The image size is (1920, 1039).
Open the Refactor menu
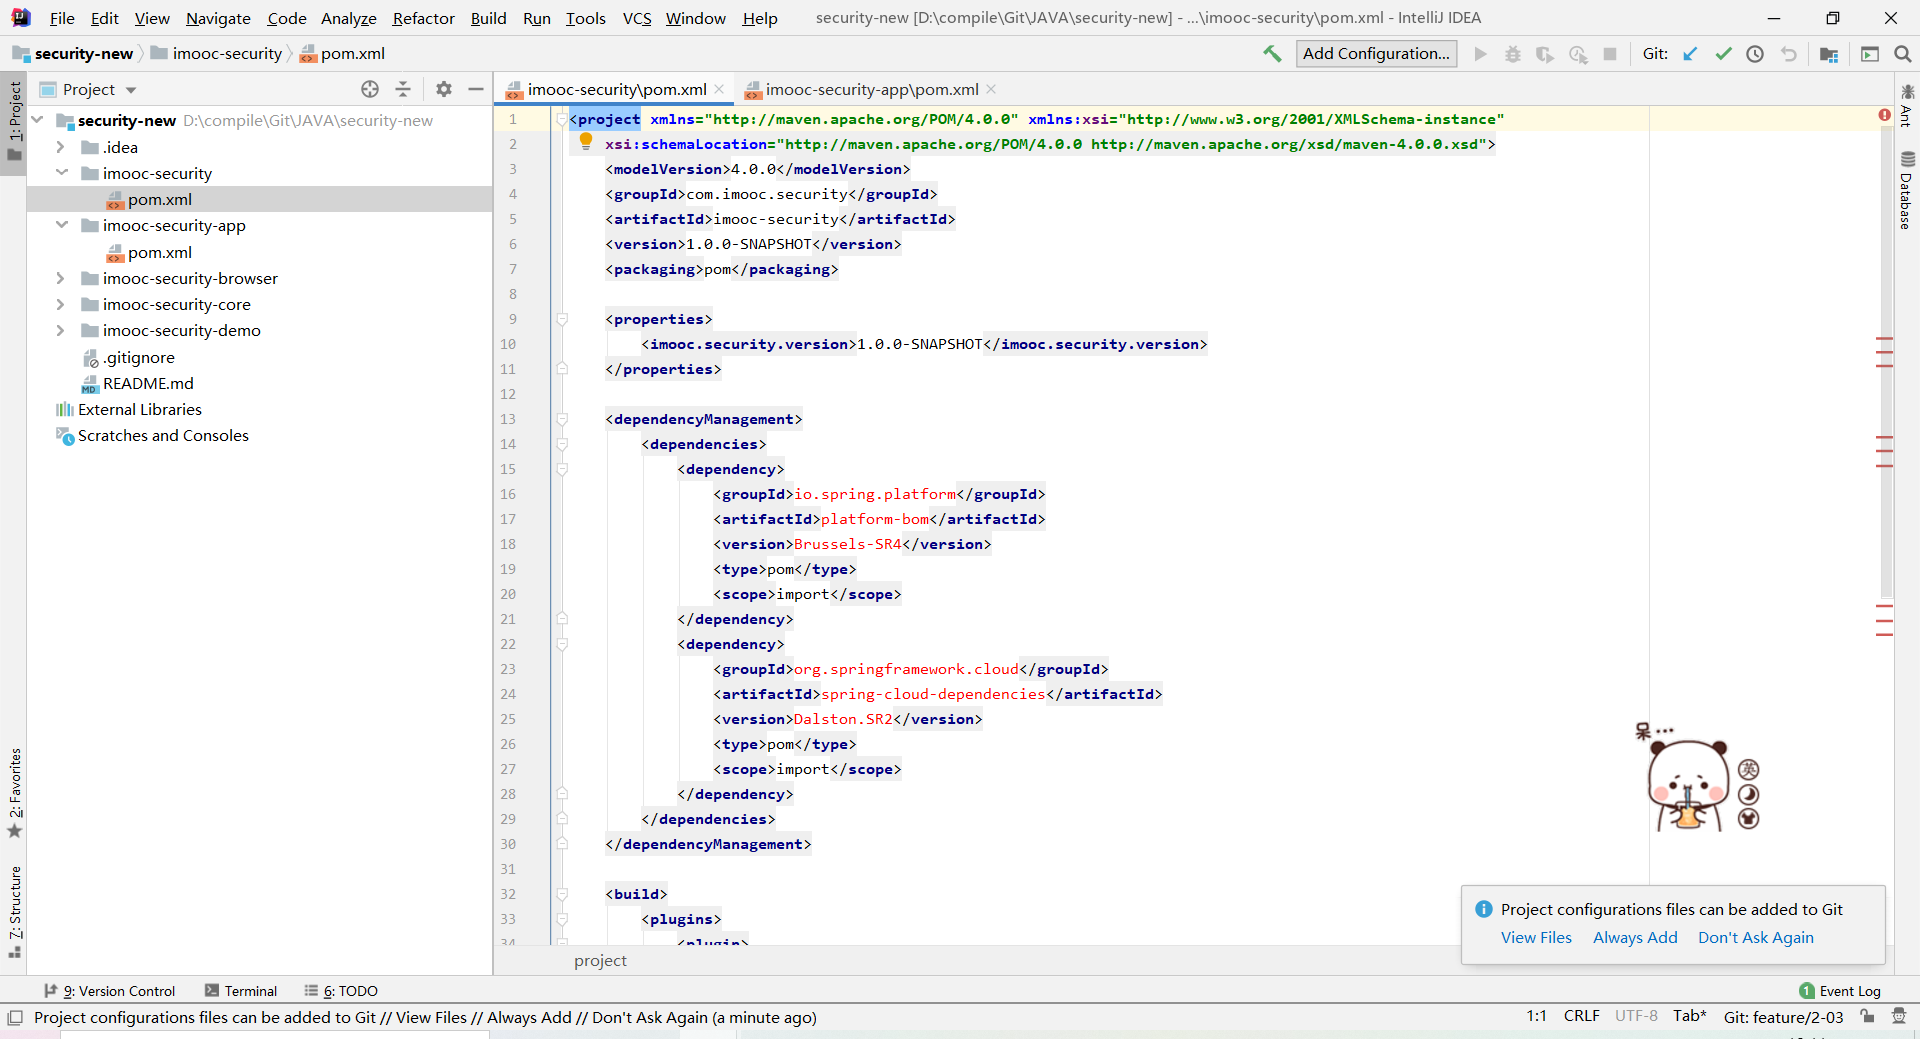(423, 18)
